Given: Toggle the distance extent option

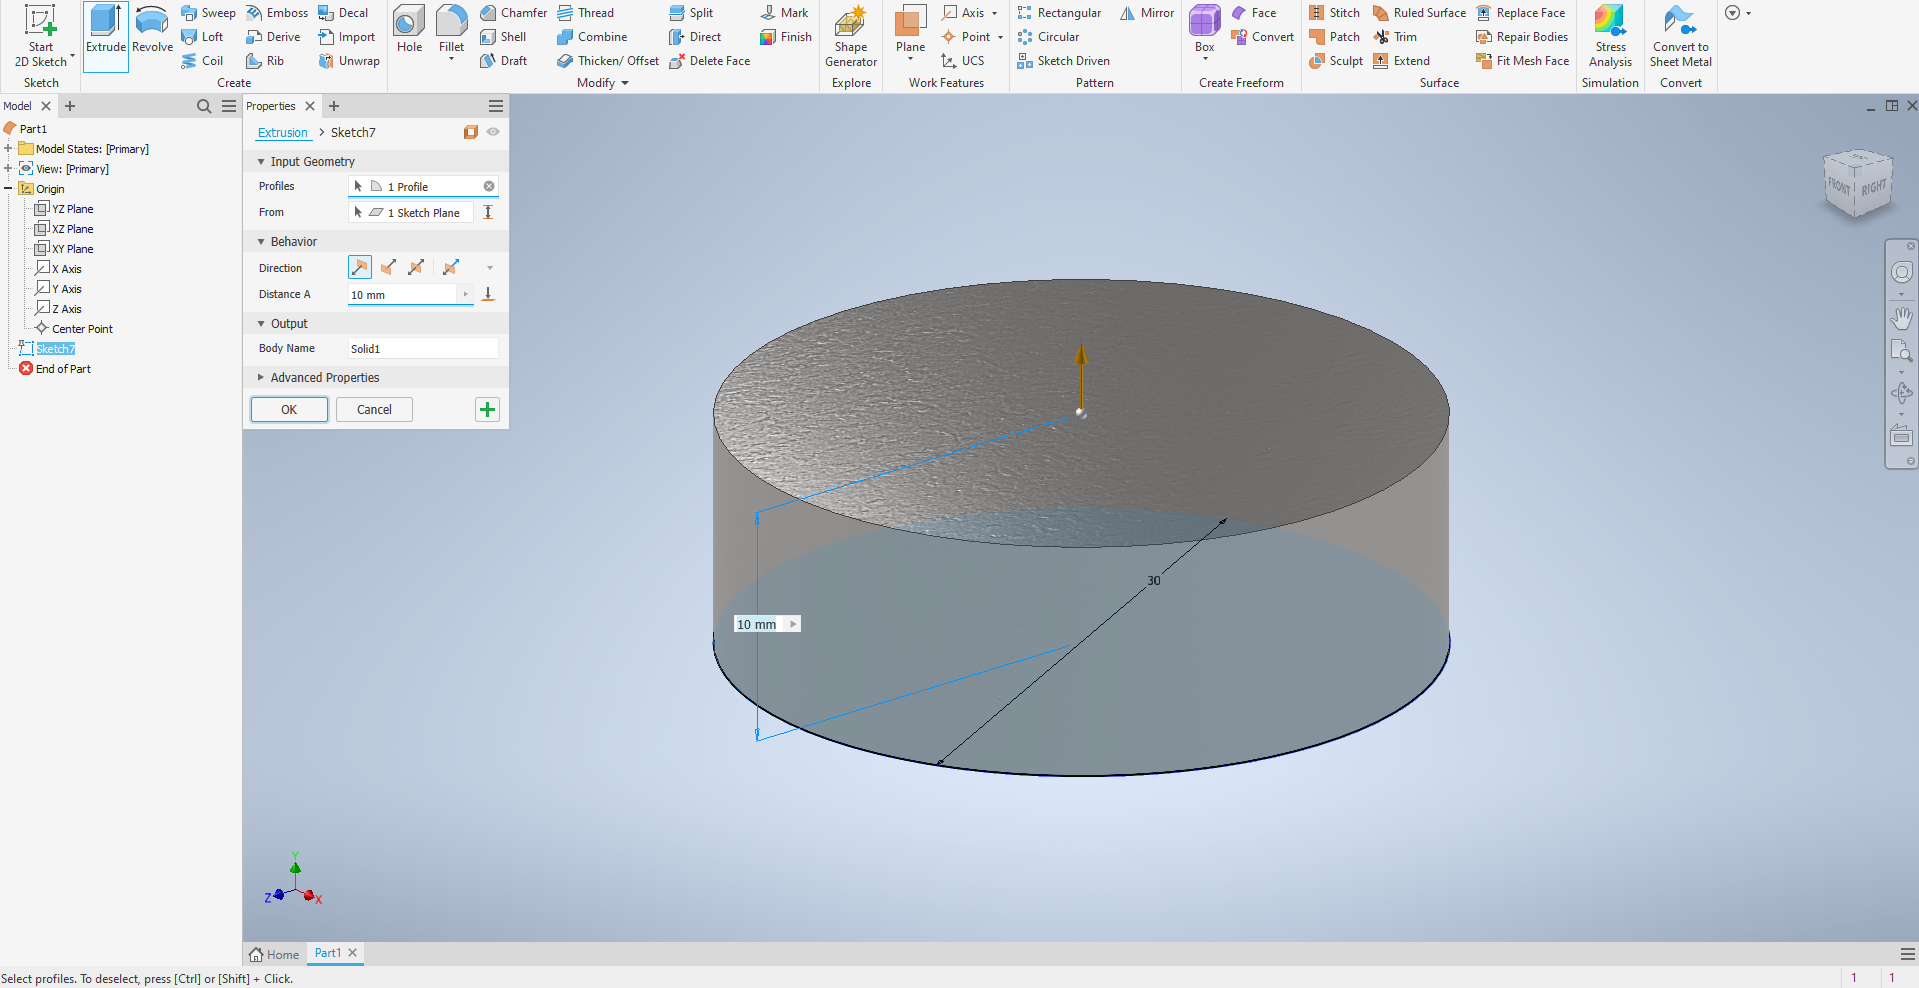Looking at the screenshot, I should click(488, 294).
